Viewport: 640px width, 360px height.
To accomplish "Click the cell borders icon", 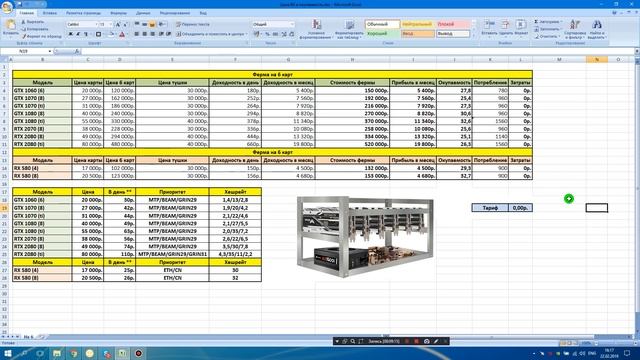I will 98,34.
